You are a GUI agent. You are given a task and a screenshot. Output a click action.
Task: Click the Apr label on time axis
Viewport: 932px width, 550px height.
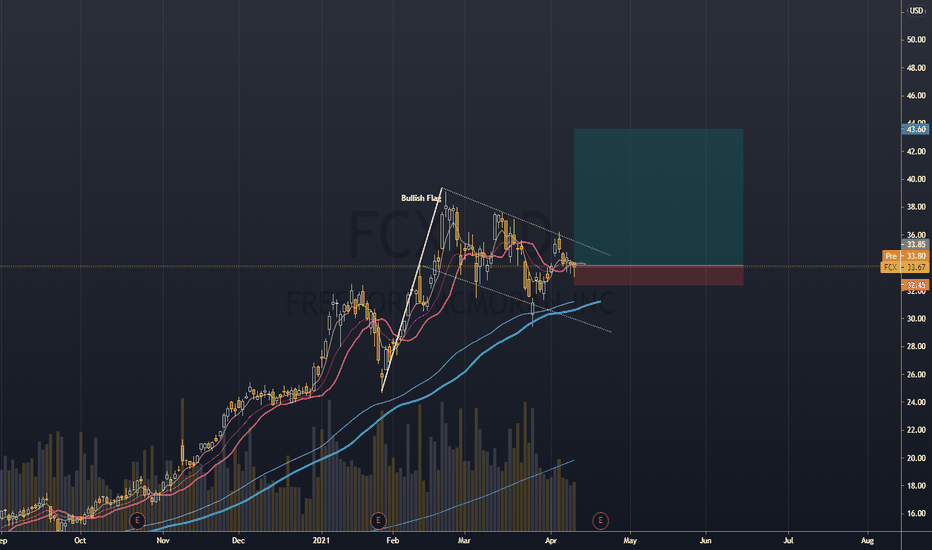pos(551,540)
